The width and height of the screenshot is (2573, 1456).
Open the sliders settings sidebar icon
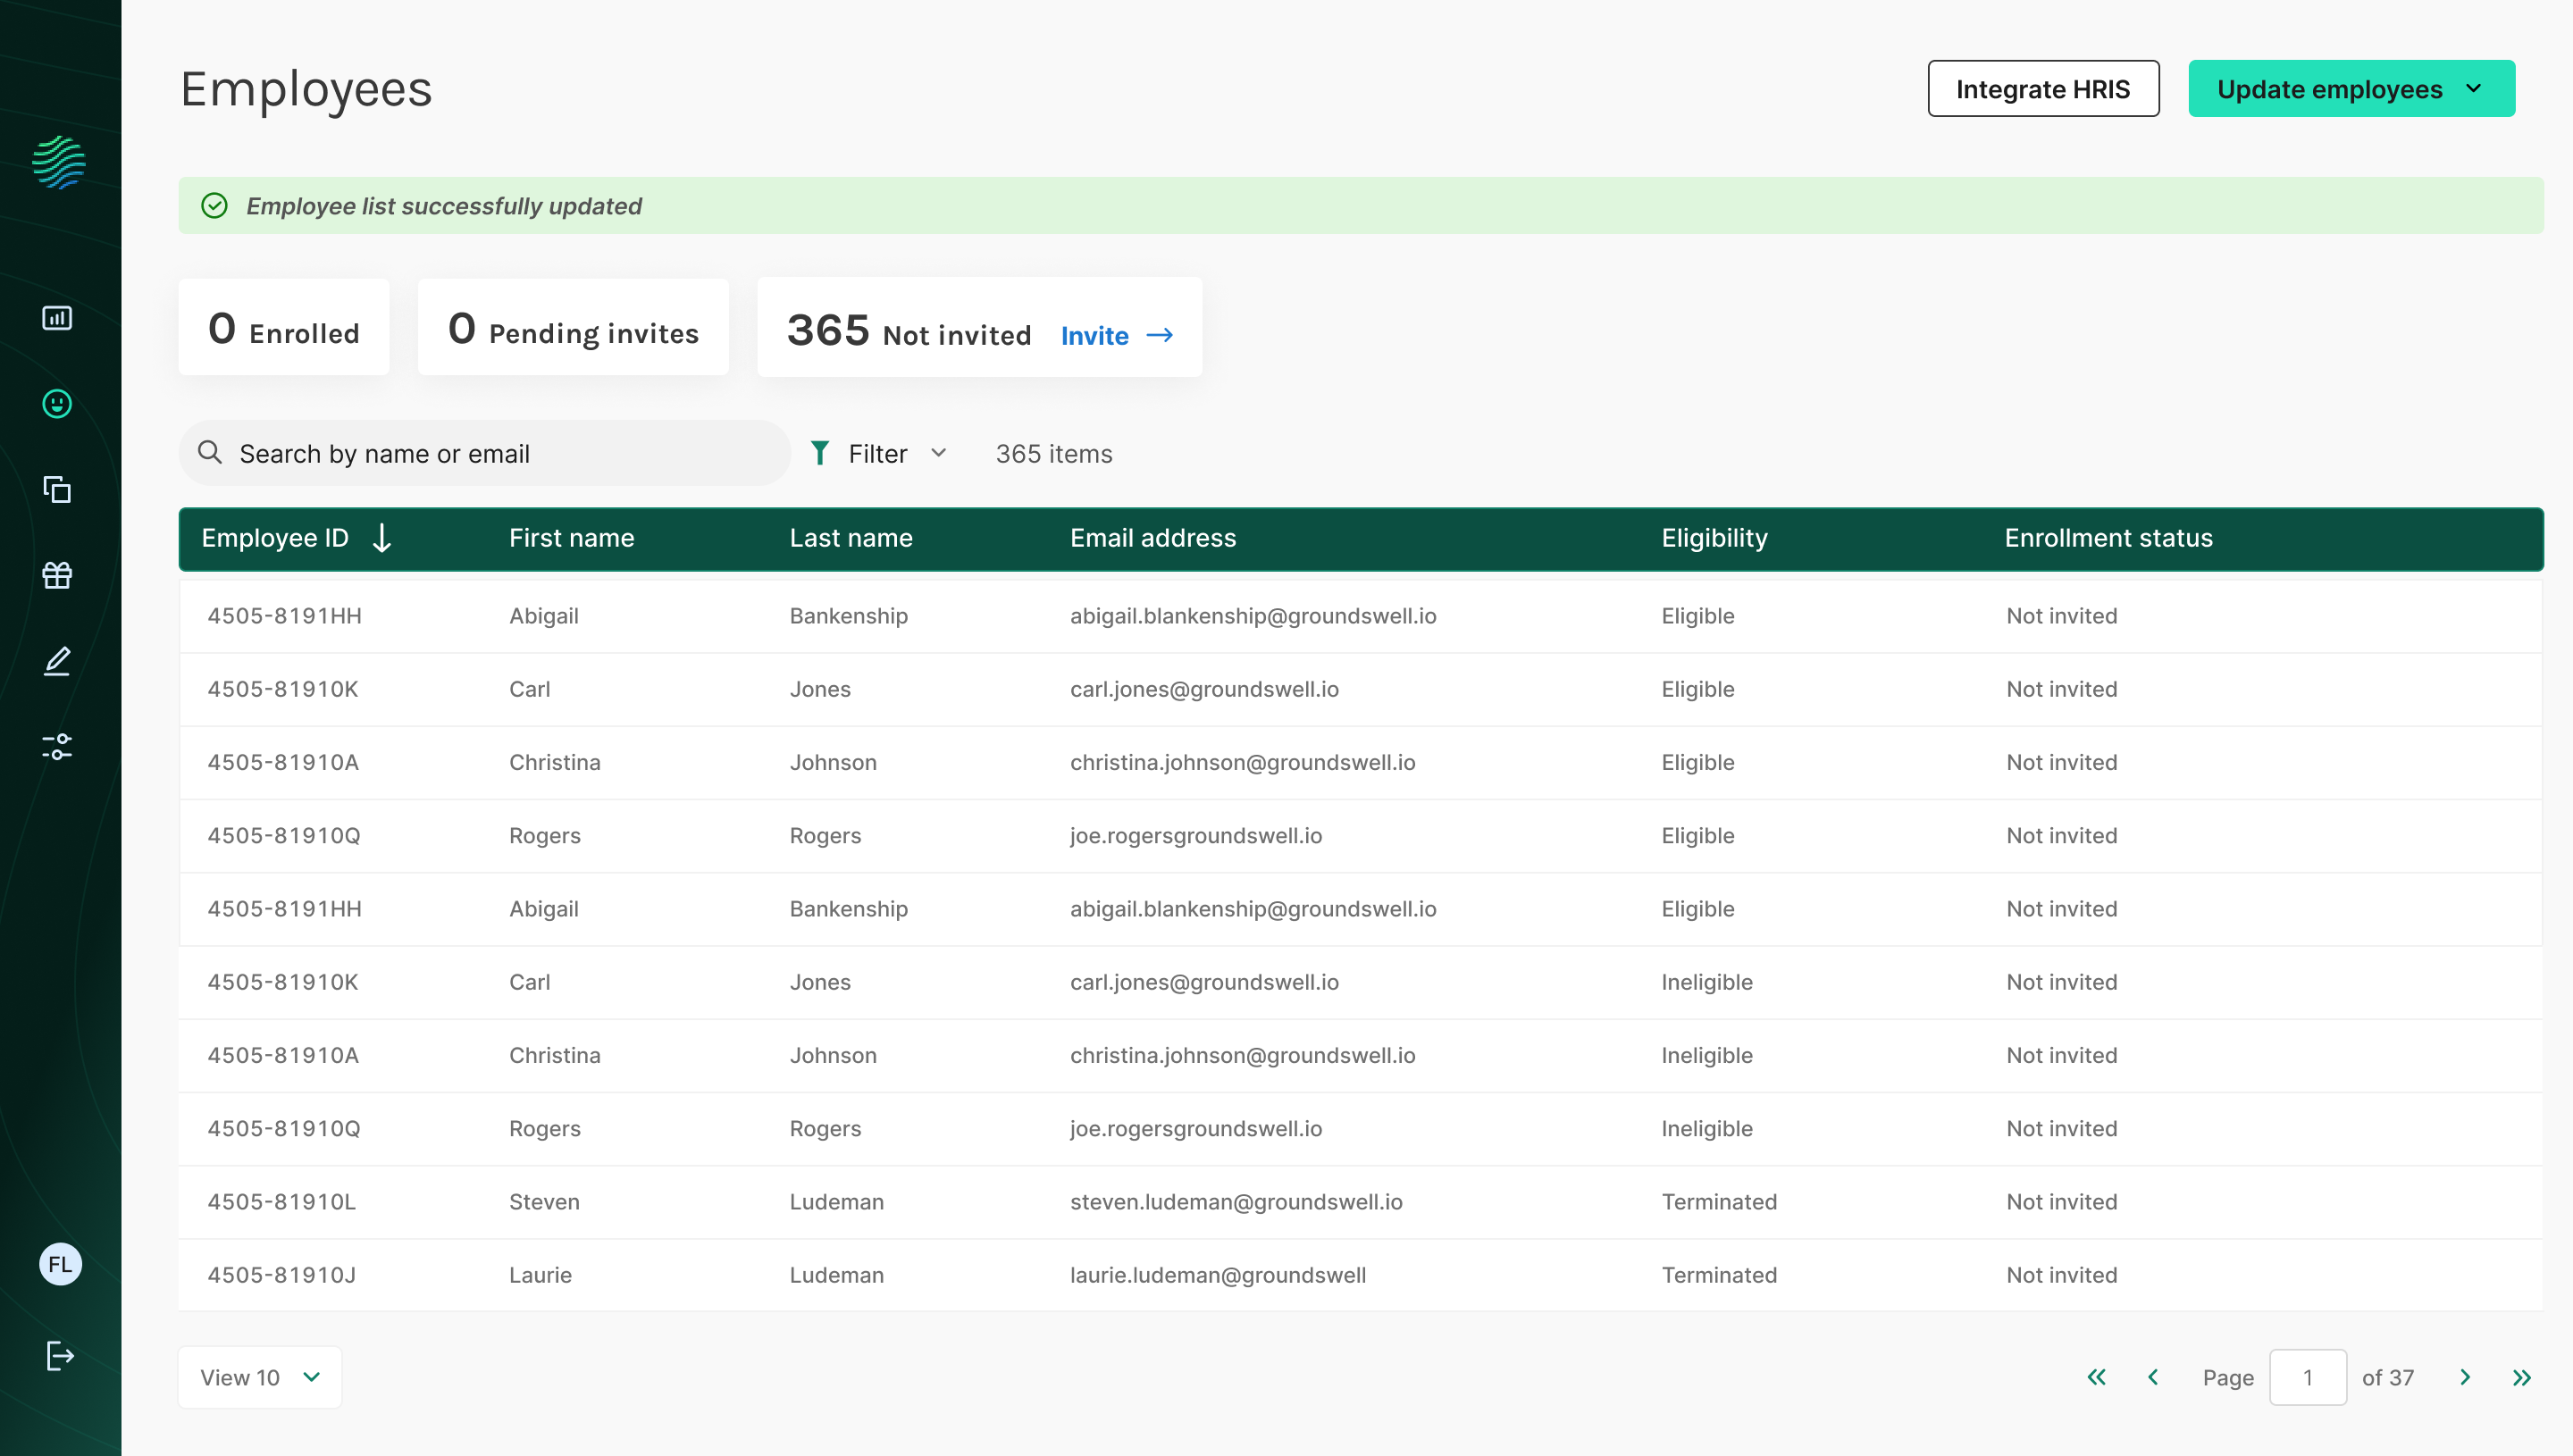[57, 746]
